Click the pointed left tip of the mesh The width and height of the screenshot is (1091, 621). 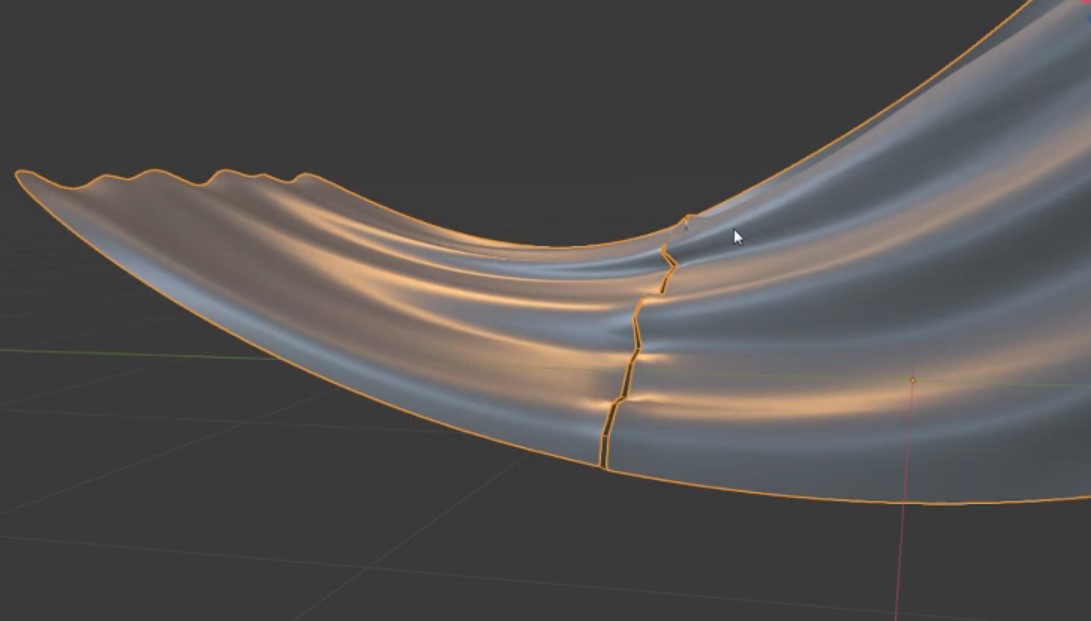click(x=19, y=175)
